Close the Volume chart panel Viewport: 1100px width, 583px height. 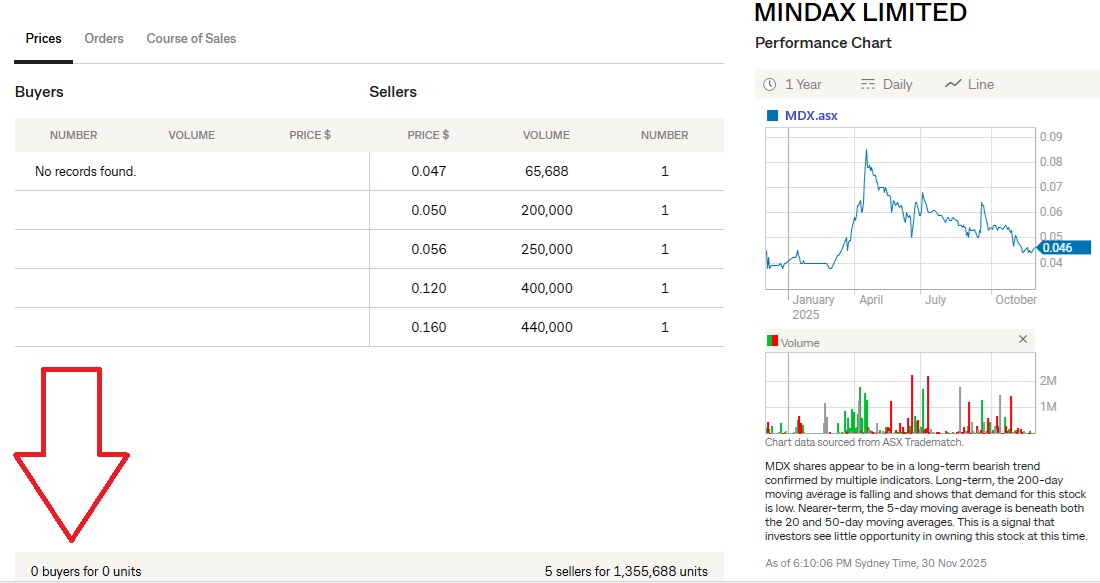[x=1023, y=340]
